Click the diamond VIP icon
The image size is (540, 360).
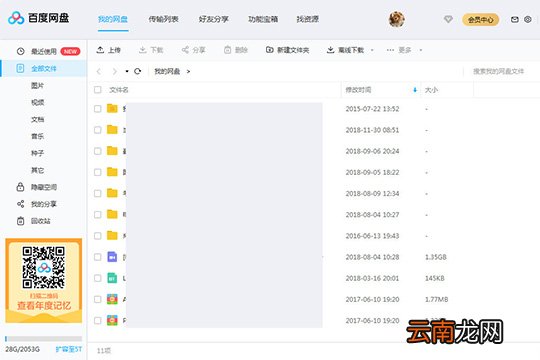coord(448,19)
